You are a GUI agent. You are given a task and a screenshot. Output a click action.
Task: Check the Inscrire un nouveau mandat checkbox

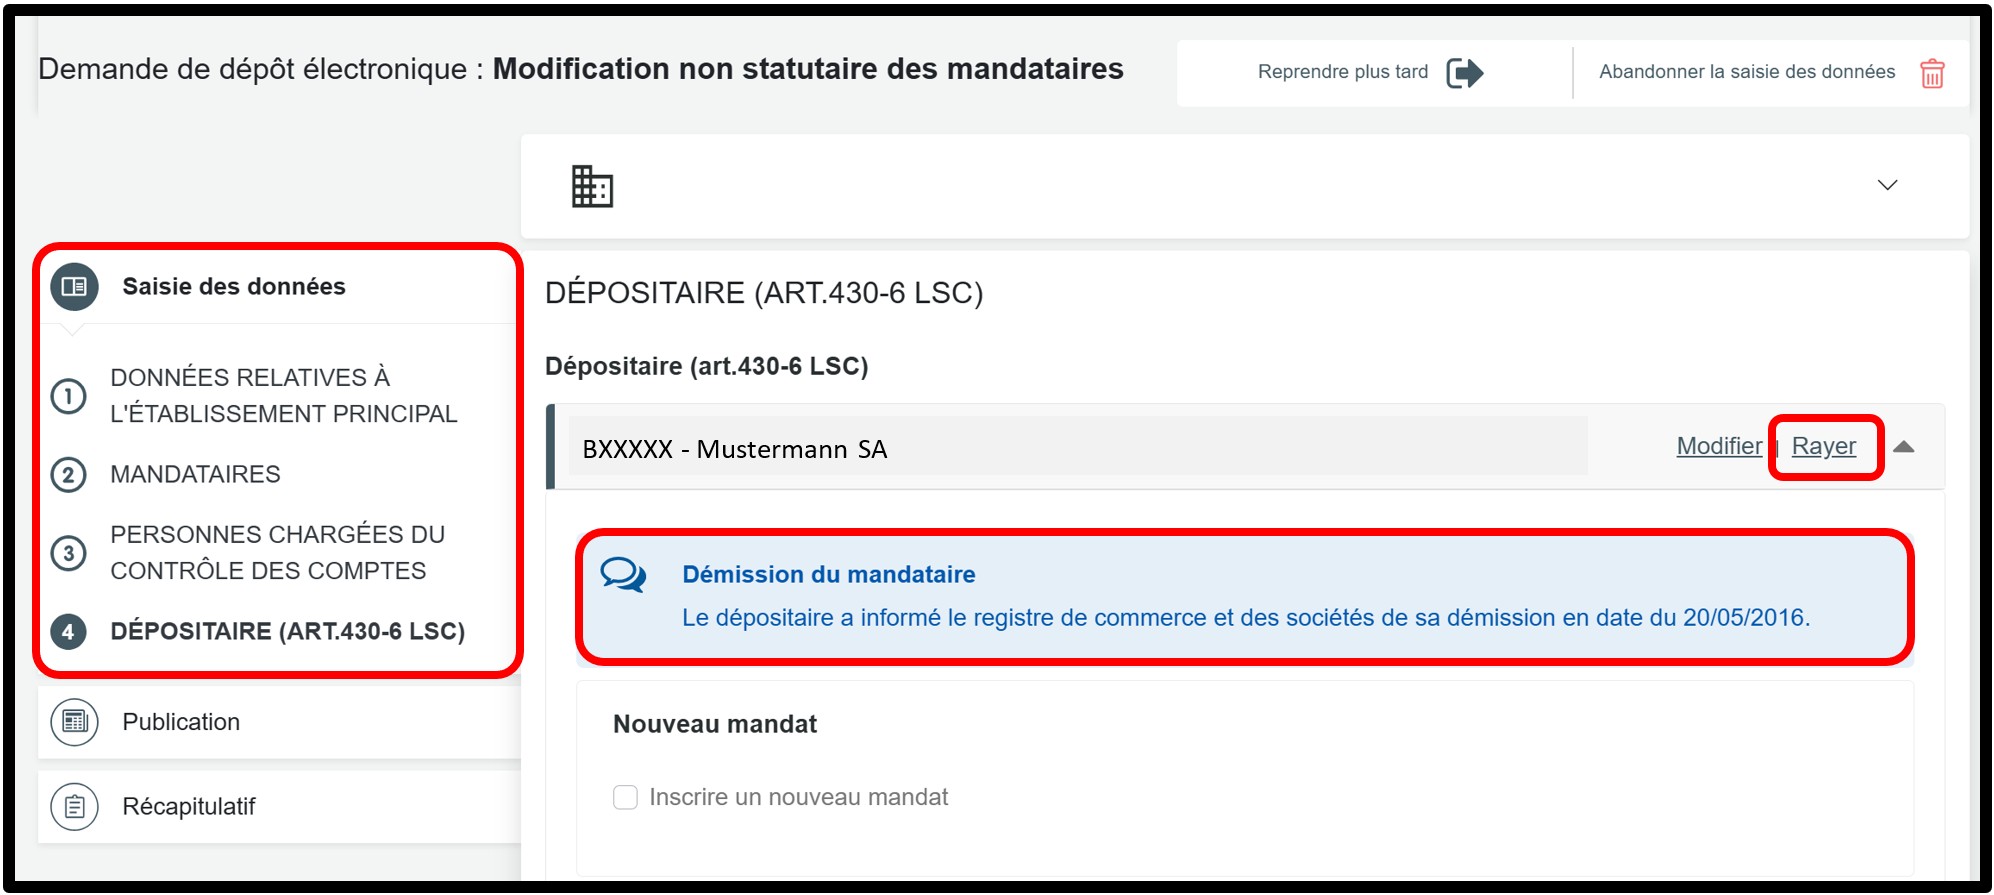click(x=625, y=797)
